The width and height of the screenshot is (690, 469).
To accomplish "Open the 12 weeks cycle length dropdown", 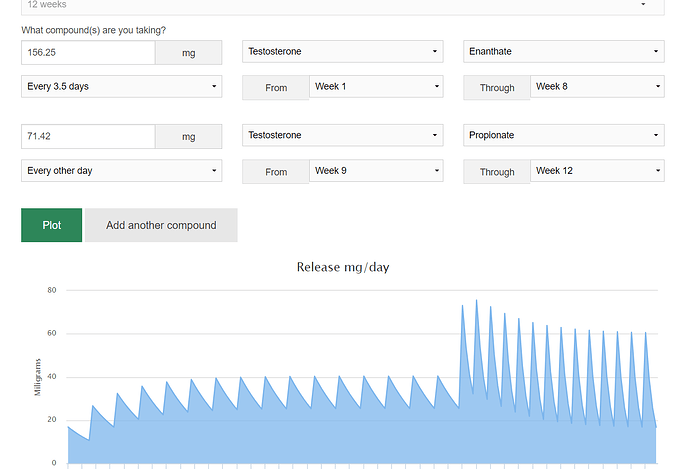I will point(342,7).
